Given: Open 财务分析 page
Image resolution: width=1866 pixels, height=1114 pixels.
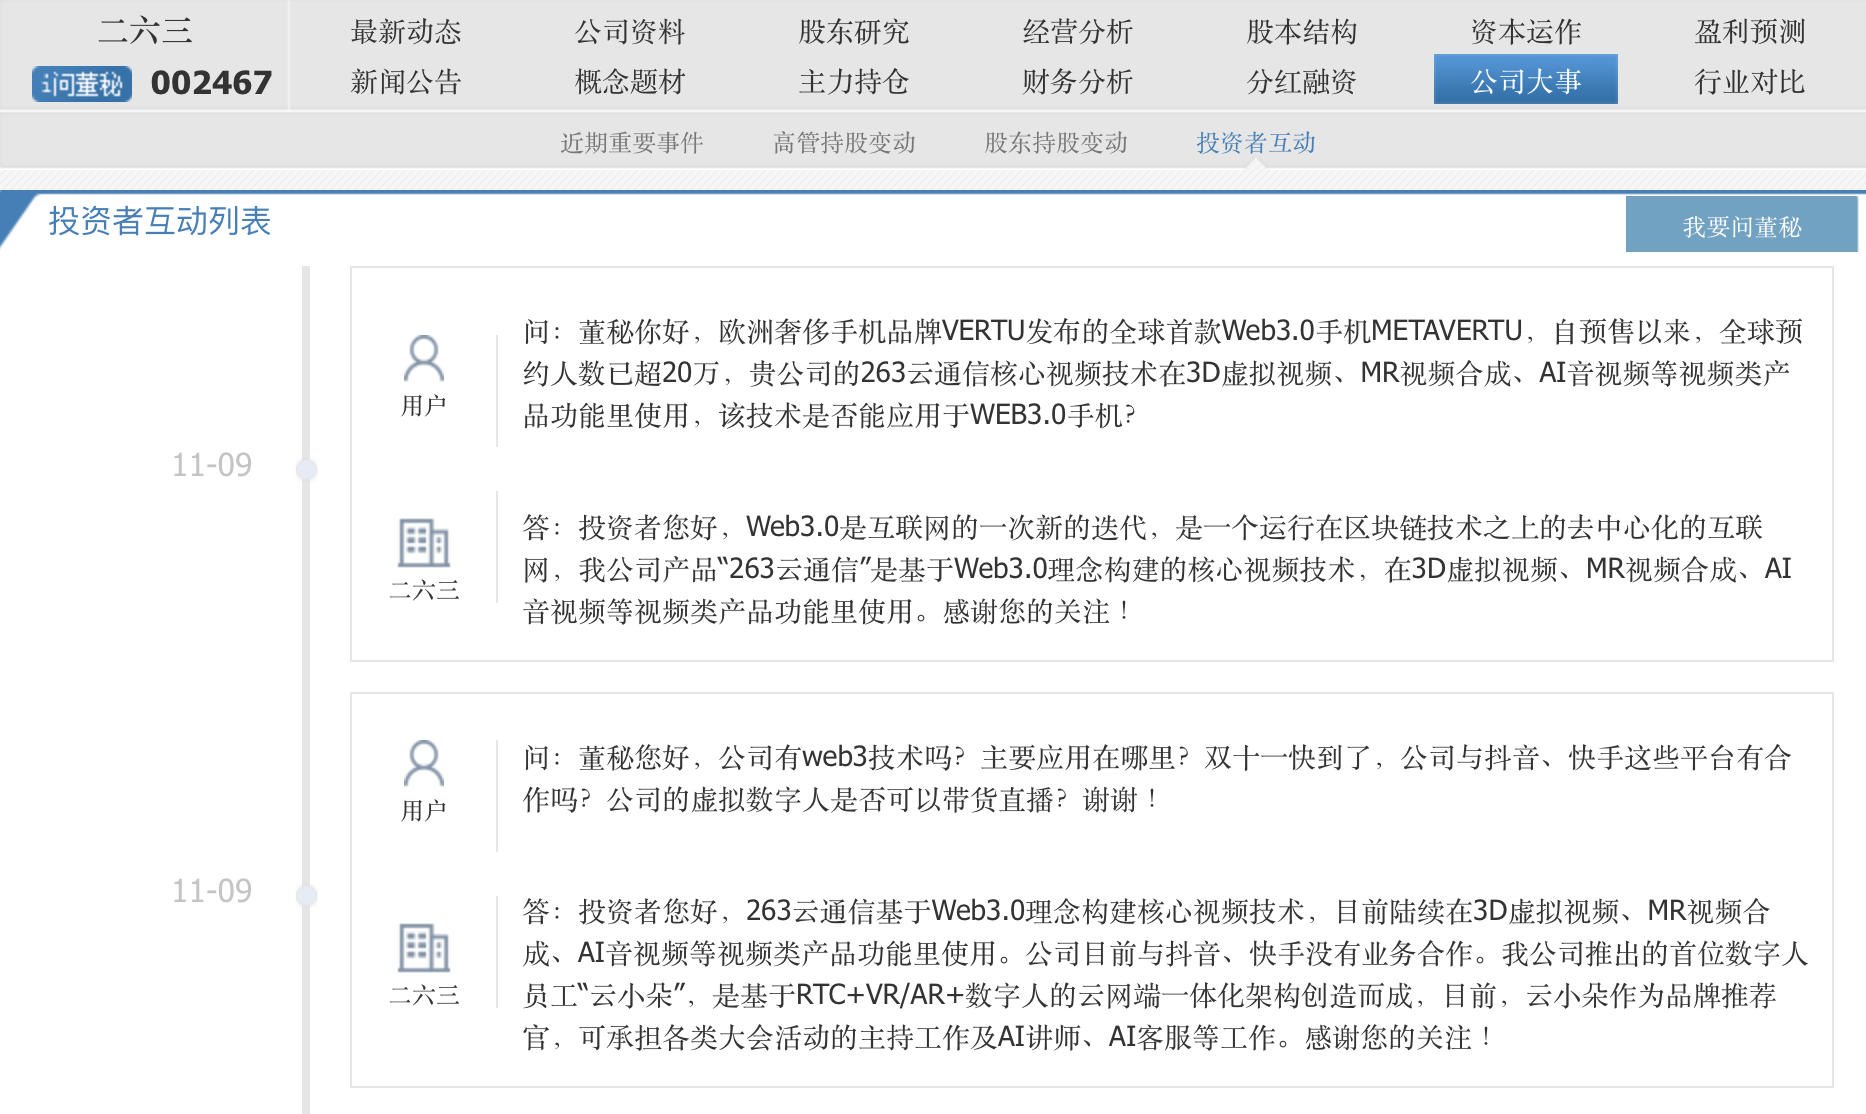Looking at the screenshot, I should [x=1077, y=82].
